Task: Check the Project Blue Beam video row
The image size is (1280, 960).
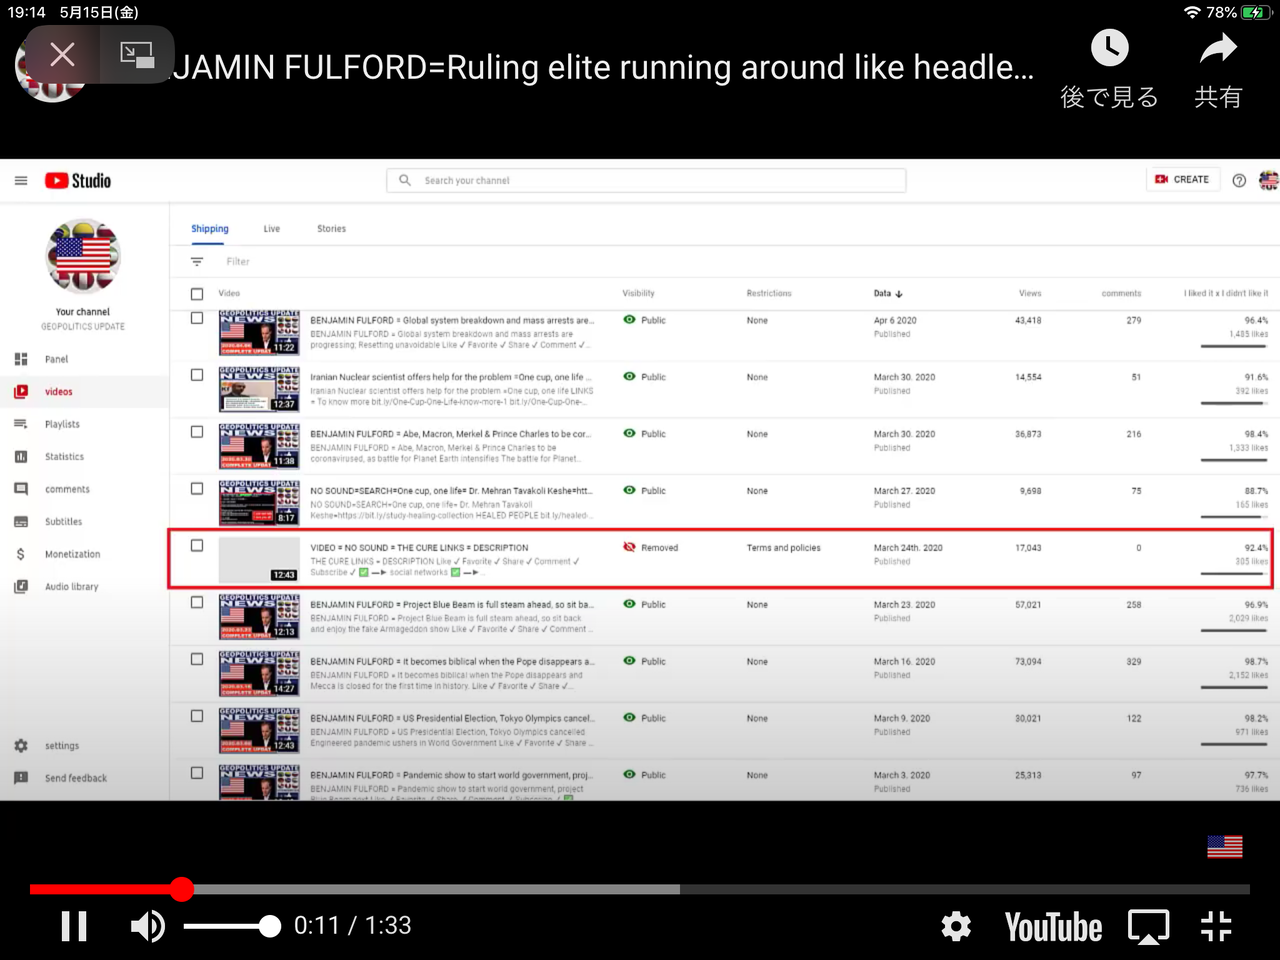Action: (x=197, y=603)
